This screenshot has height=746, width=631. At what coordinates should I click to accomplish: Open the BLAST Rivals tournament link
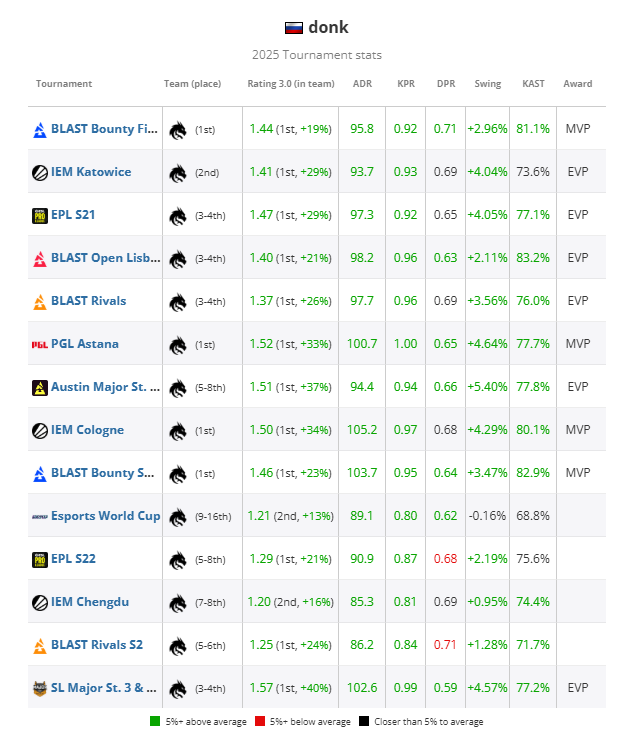[x=88, y=301]
